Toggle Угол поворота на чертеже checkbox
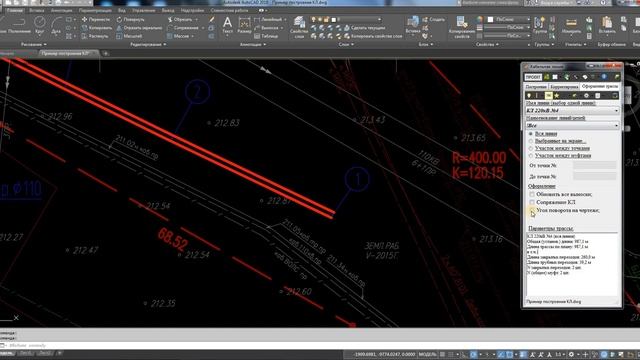The height and width of the screenshot is (360, 640). [532, 210]
